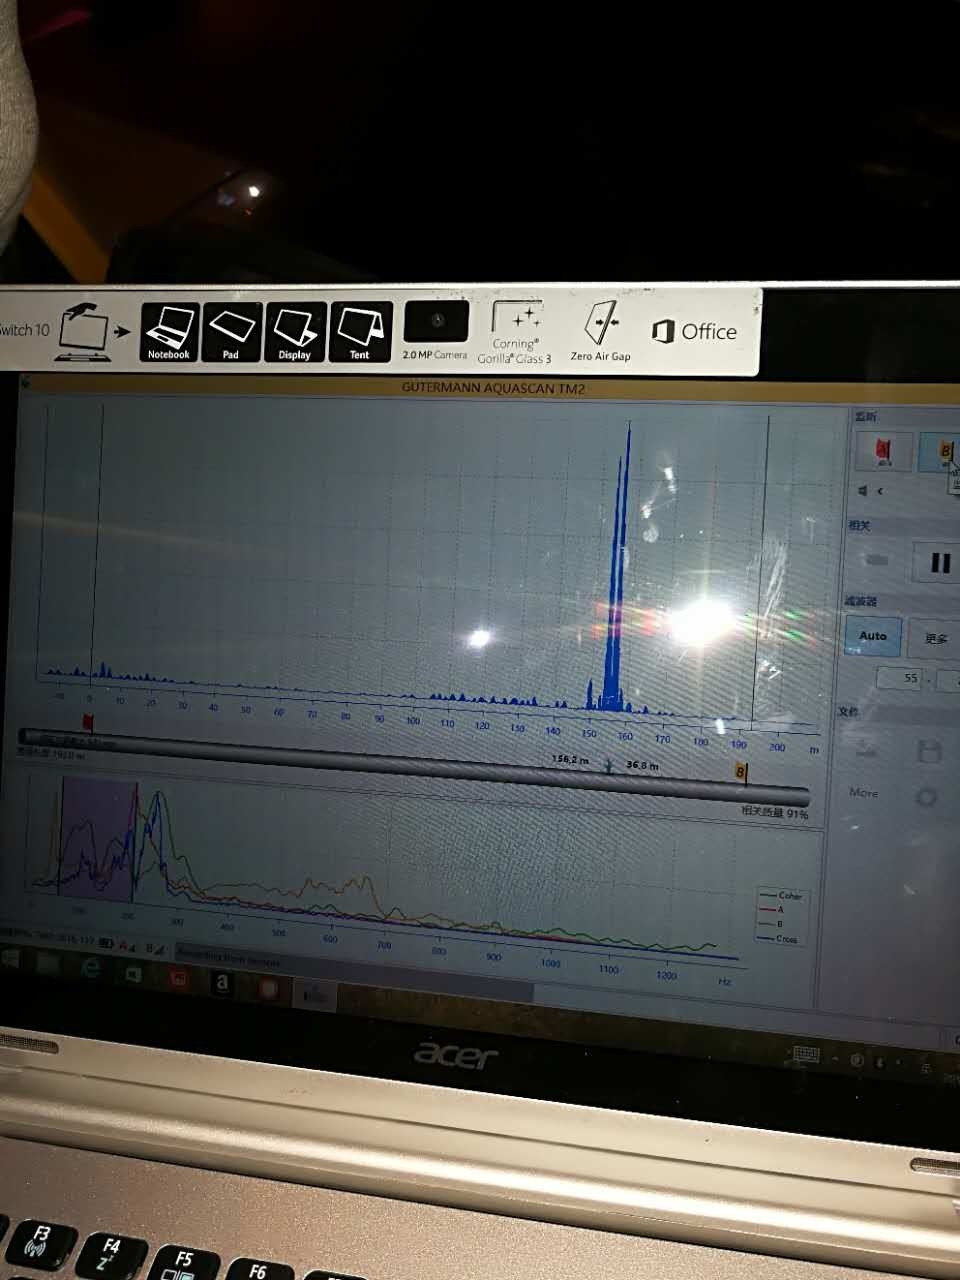Click the Coher legend entry

point(781,896)
